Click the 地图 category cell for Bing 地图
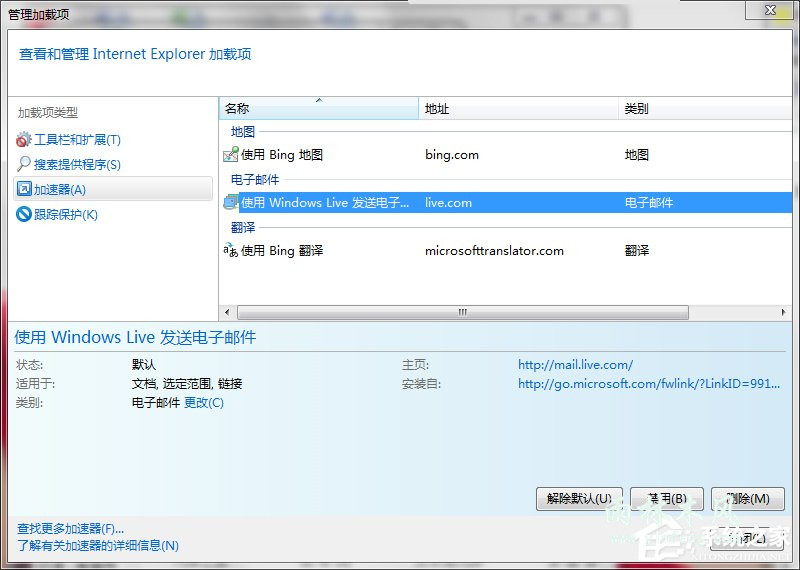 637,155
